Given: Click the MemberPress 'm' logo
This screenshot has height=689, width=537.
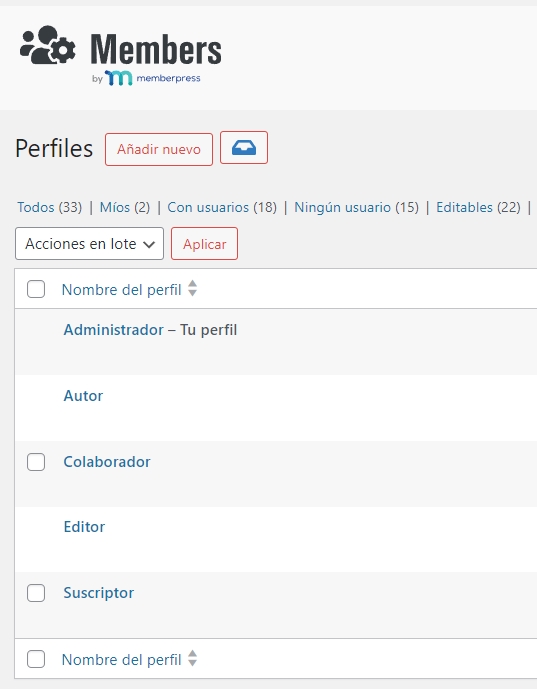Looking at the screenshot, I should pyautogui.click(x=118, y=78).
